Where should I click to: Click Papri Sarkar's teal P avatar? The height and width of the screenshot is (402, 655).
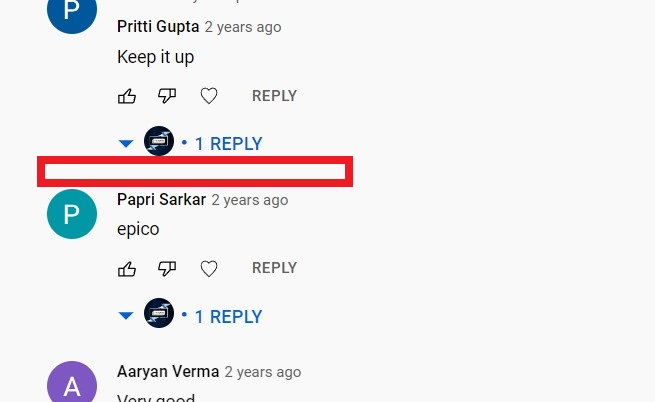click(72, 214)
